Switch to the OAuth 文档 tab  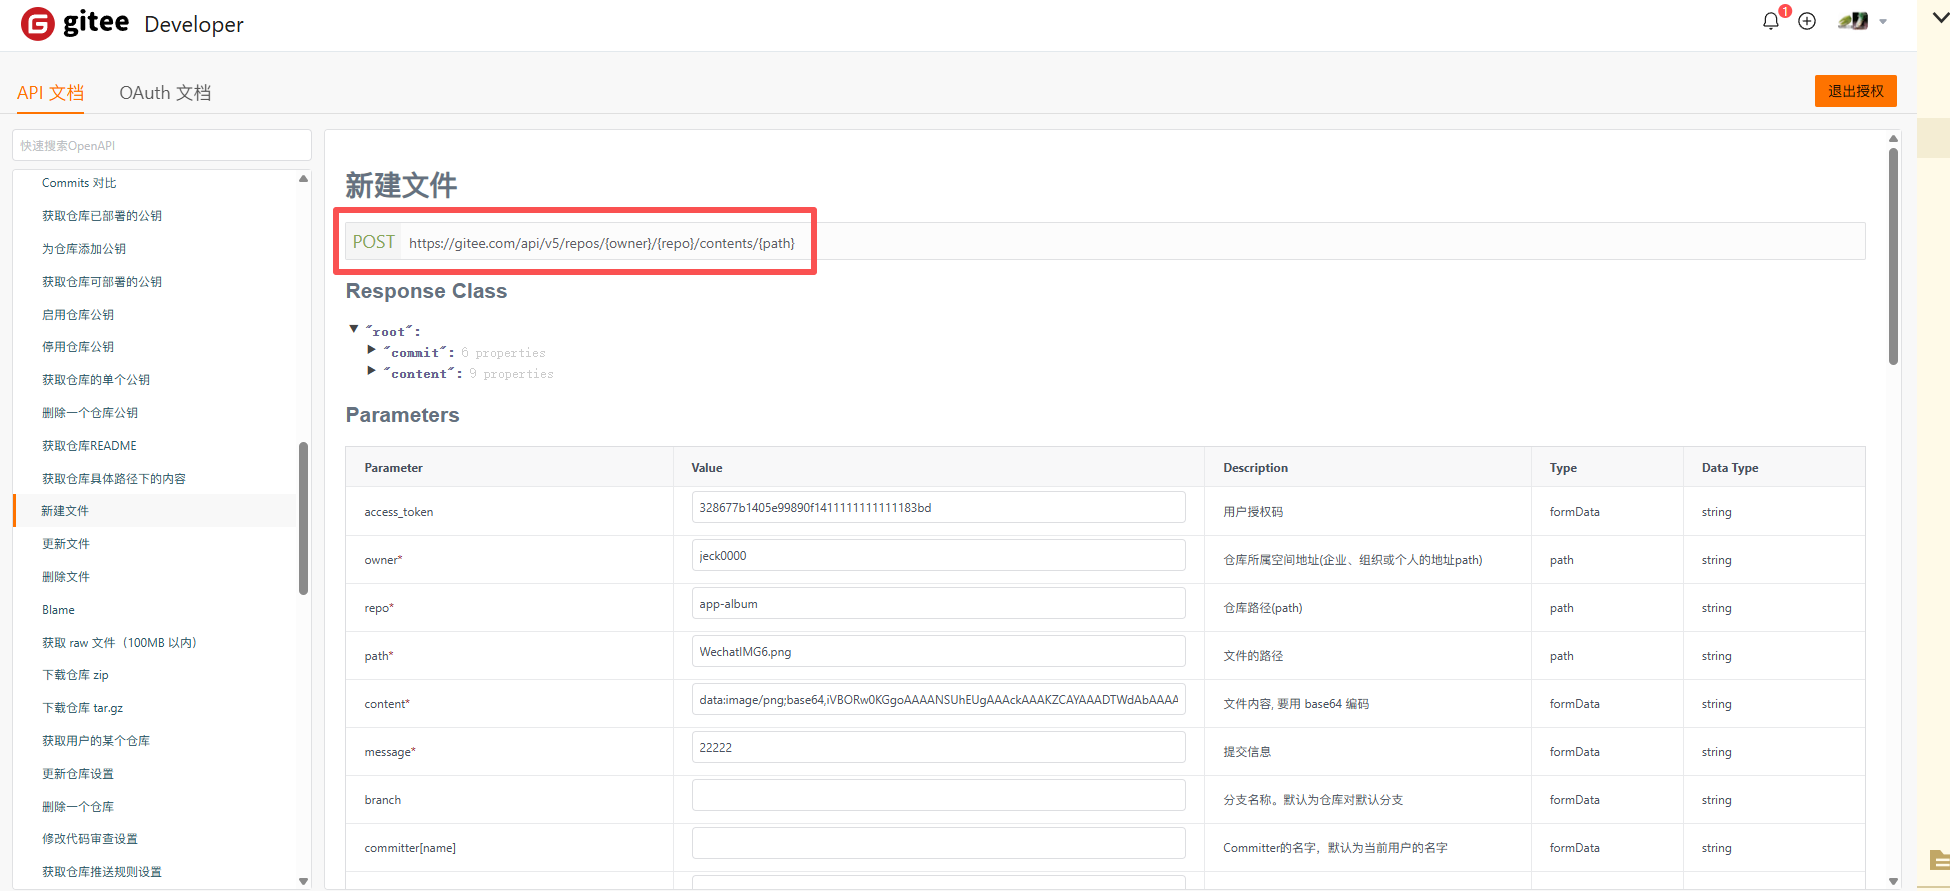point(165,93)
